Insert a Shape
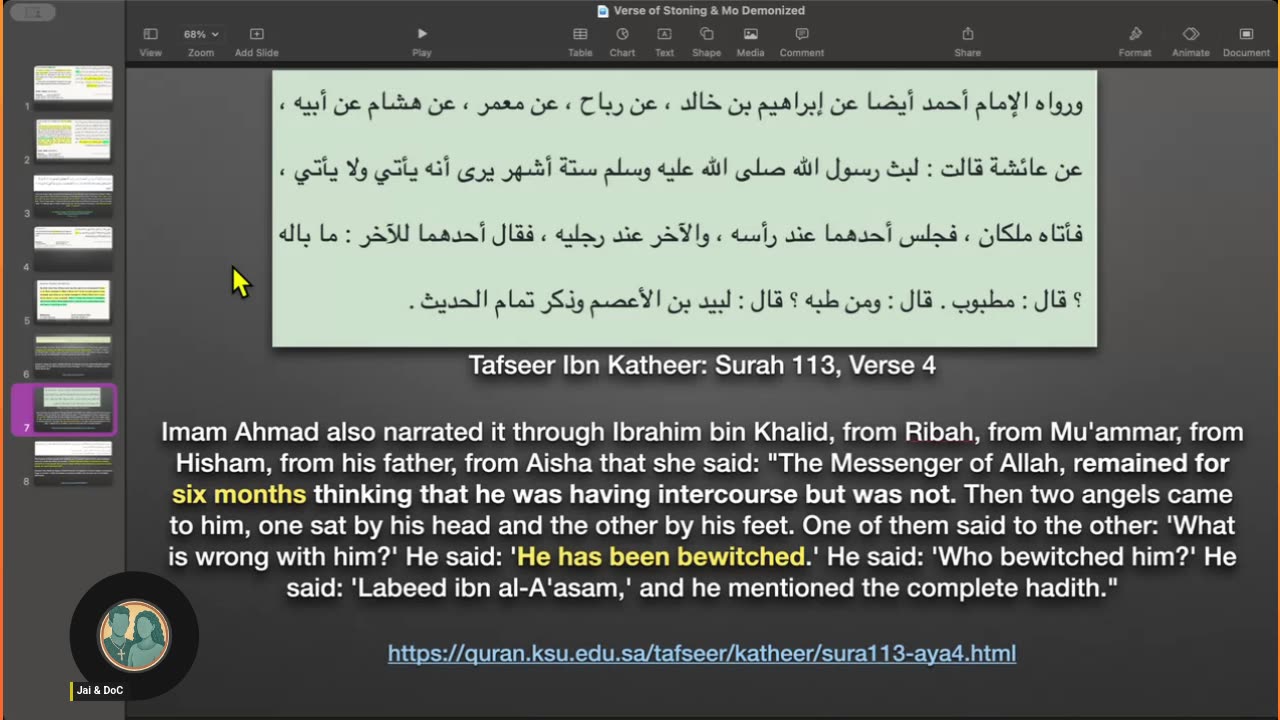The image size is (1280, 720). click(706, 41)
